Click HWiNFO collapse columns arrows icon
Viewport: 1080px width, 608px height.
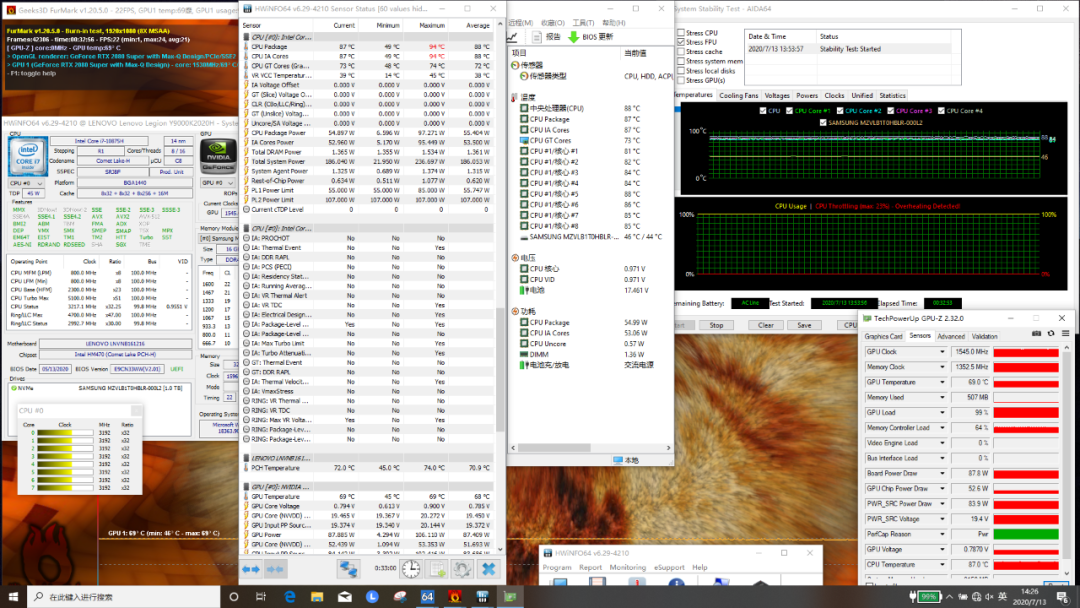(275, 569)
